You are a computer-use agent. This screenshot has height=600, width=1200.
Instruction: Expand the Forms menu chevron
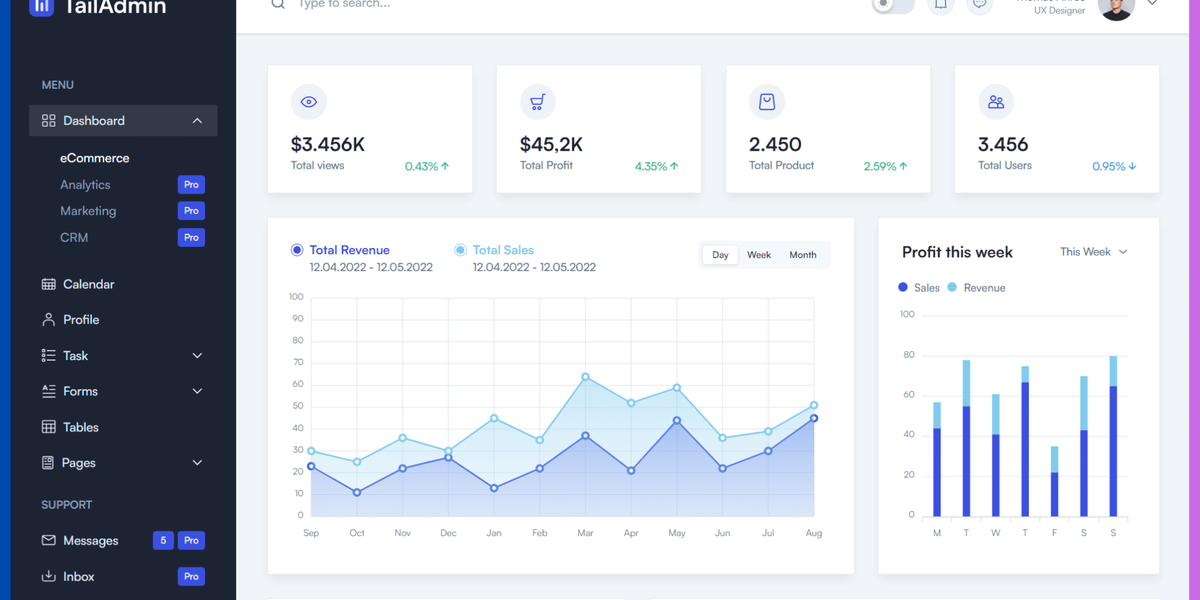click(197, 391)
